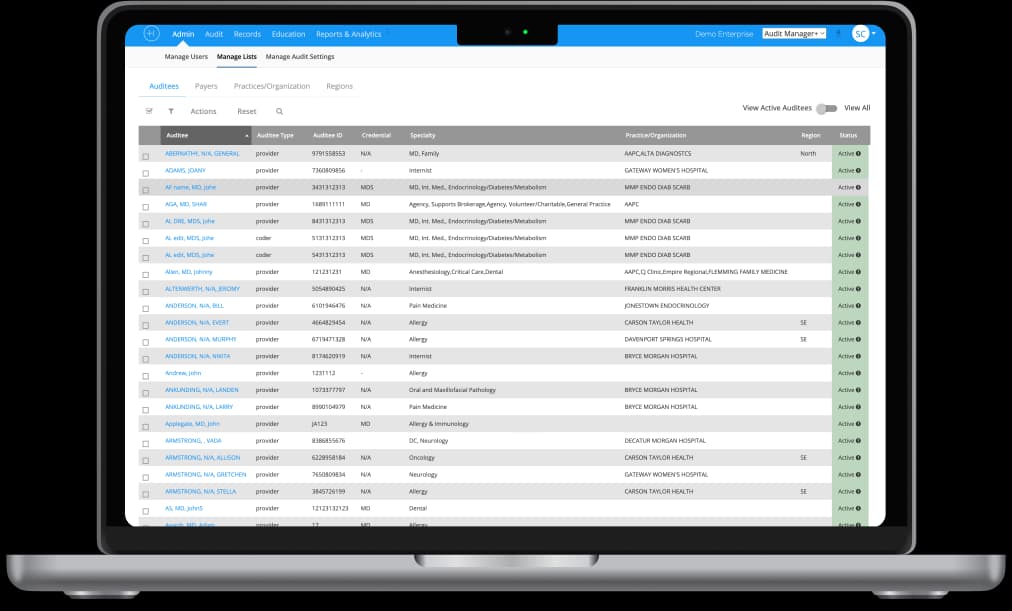The height and width of the screenshot is (611, 1012).
Task: Select the checkbox for ANDERSON, N/A, BILL
Action: [146, 306]
